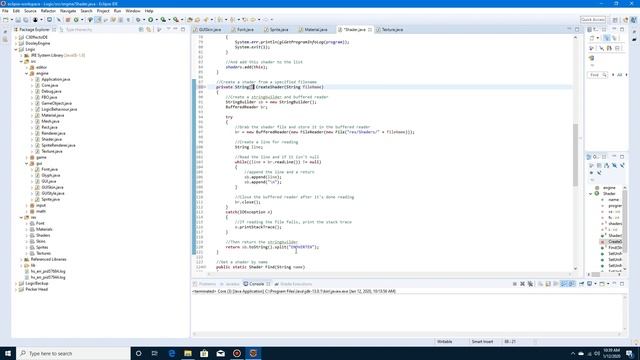Viewport: 640px width, 360px height.
Task: Click the Java perspective icon at far right
Action: (x=633, y=20)
